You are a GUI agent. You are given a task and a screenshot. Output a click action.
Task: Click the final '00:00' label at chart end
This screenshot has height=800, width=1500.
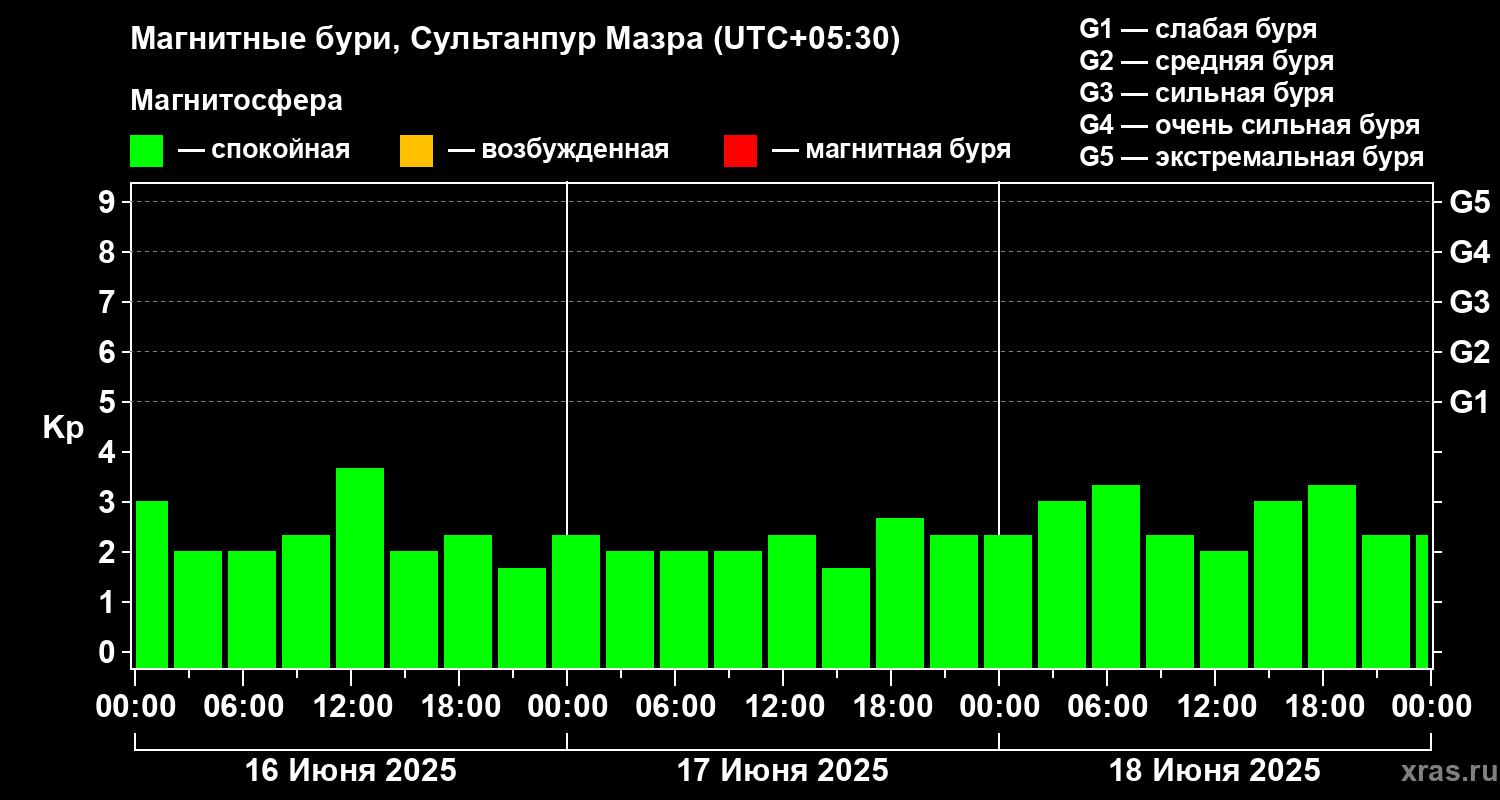point(1431,707)
